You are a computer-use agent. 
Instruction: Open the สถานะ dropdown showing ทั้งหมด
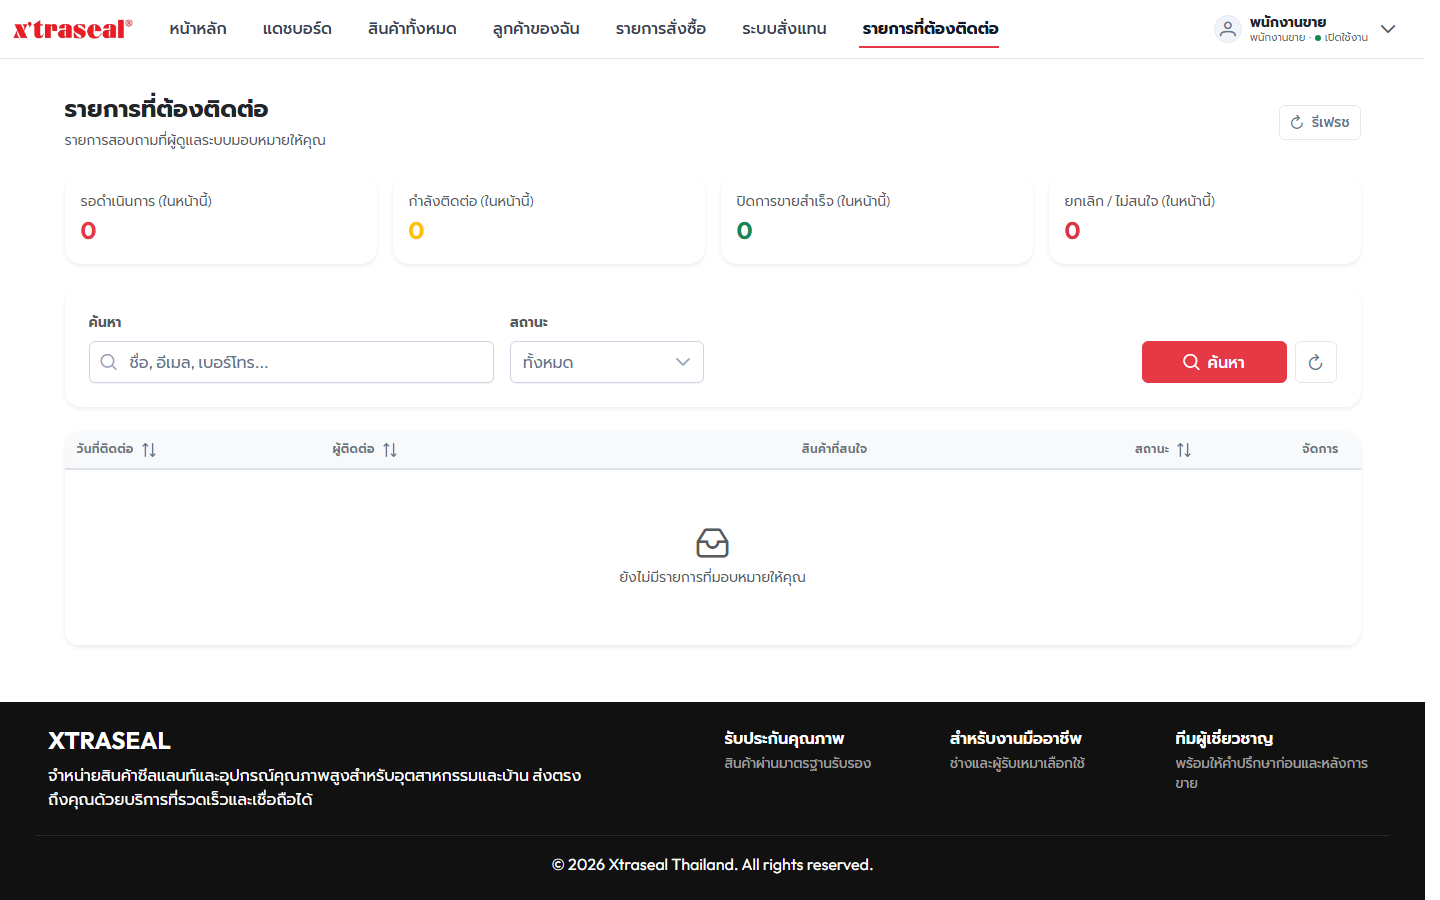click(x=607, y=362)
